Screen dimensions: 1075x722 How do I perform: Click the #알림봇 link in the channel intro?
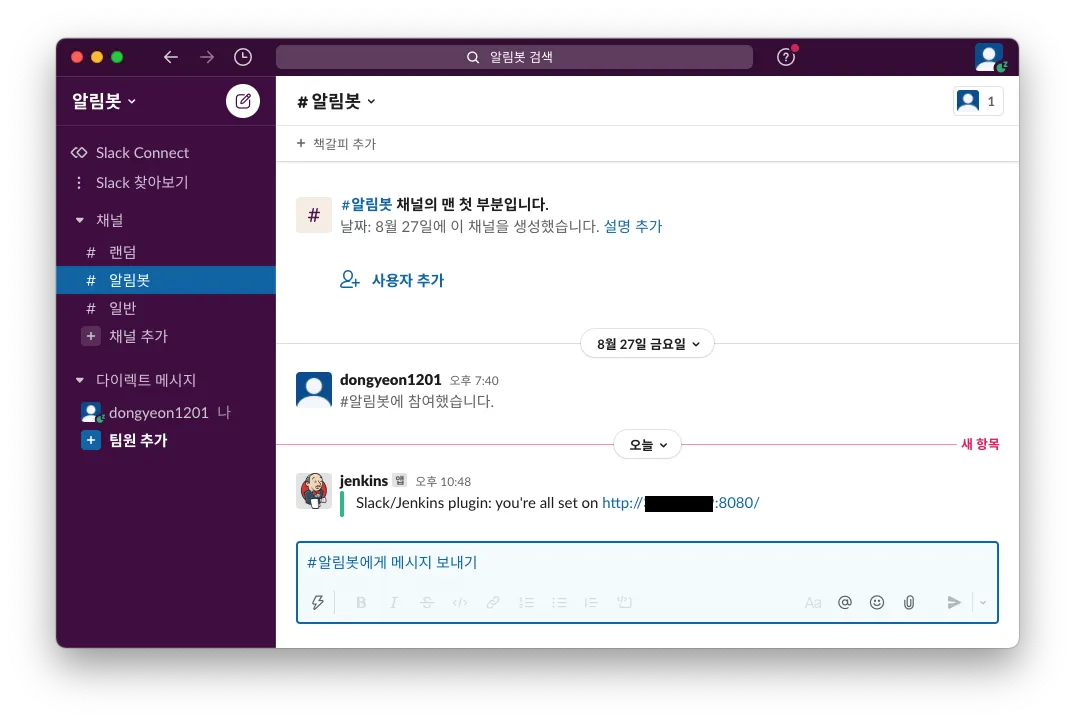[x=367, y=204]
